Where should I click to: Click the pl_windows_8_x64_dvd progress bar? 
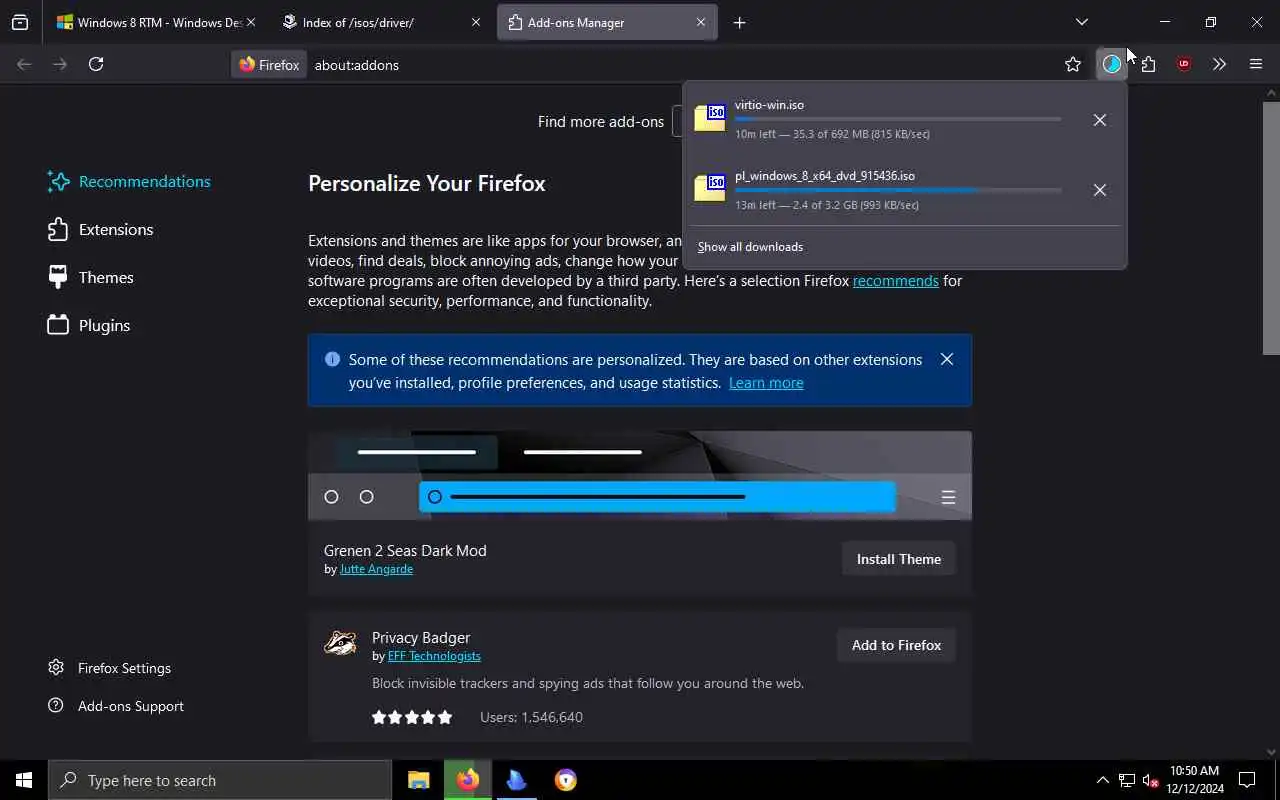[898, 190]
